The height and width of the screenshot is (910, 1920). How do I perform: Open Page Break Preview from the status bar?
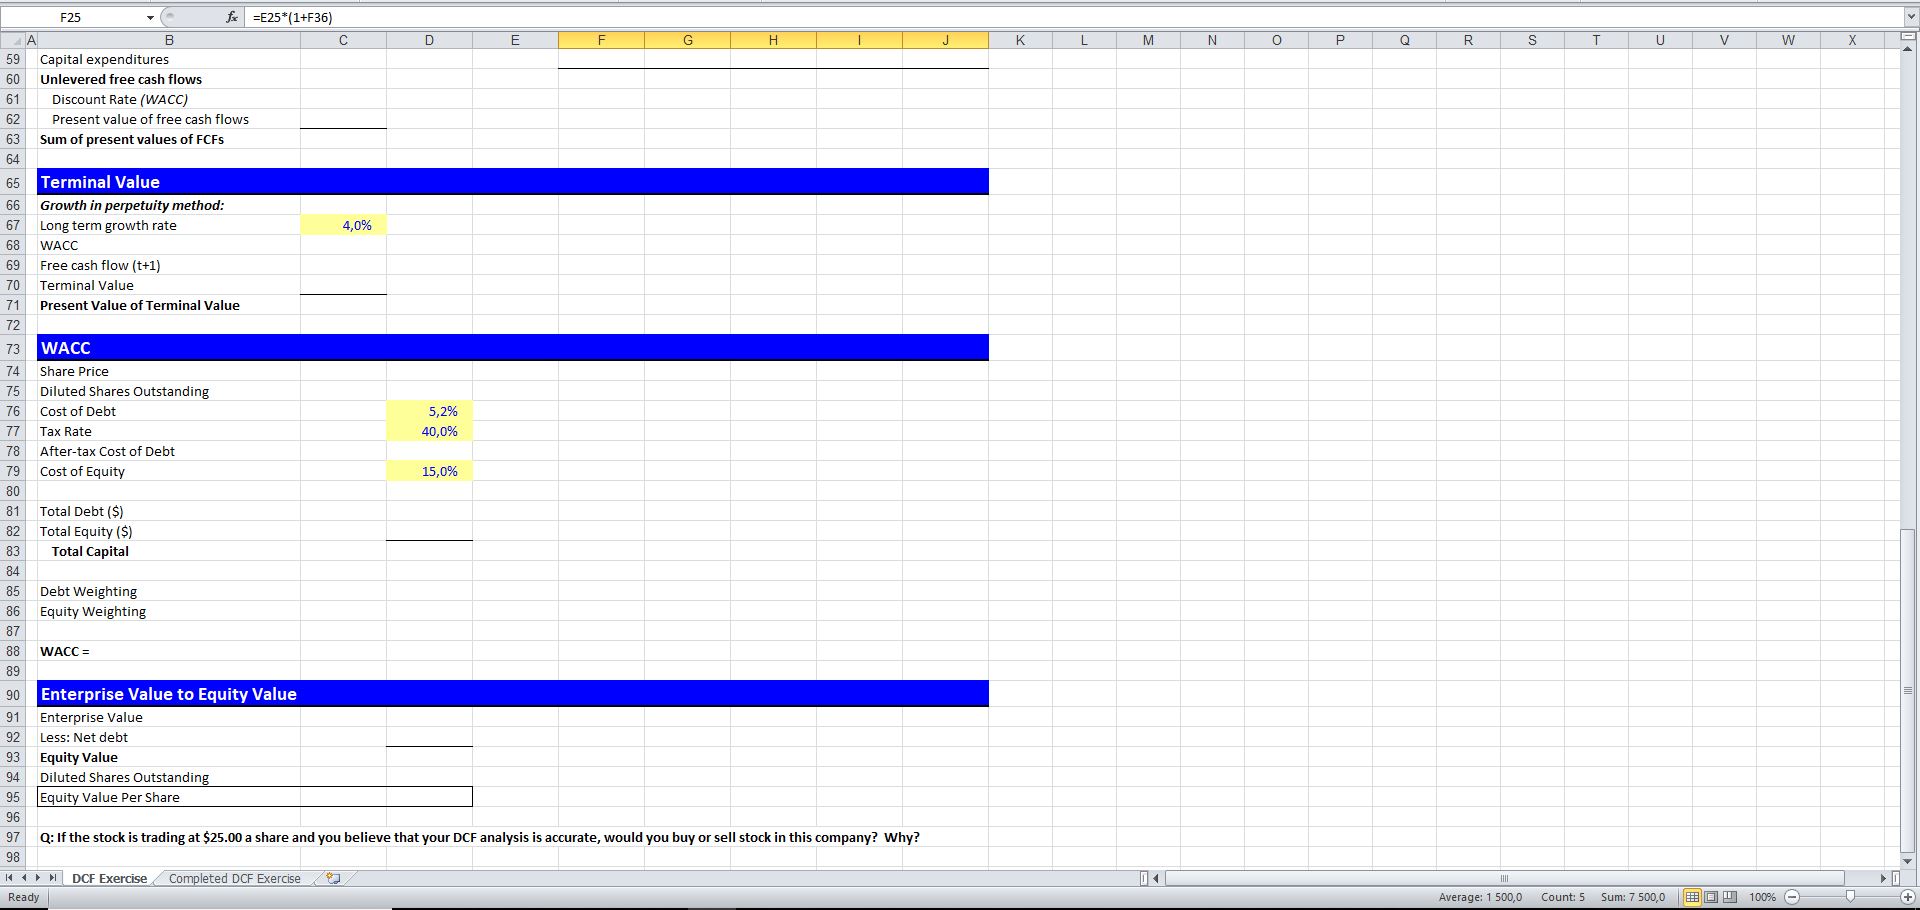pyautogui.click(x=1731, y=897)
